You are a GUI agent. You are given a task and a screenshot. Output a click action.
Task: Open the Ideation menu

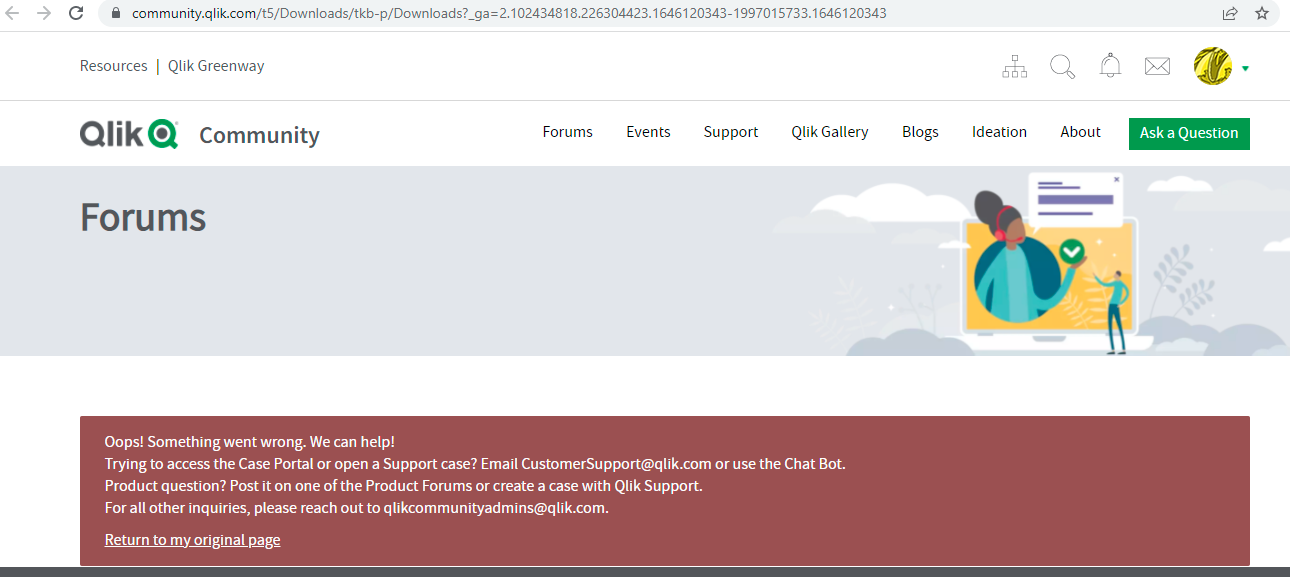click(x=999, y=132)
